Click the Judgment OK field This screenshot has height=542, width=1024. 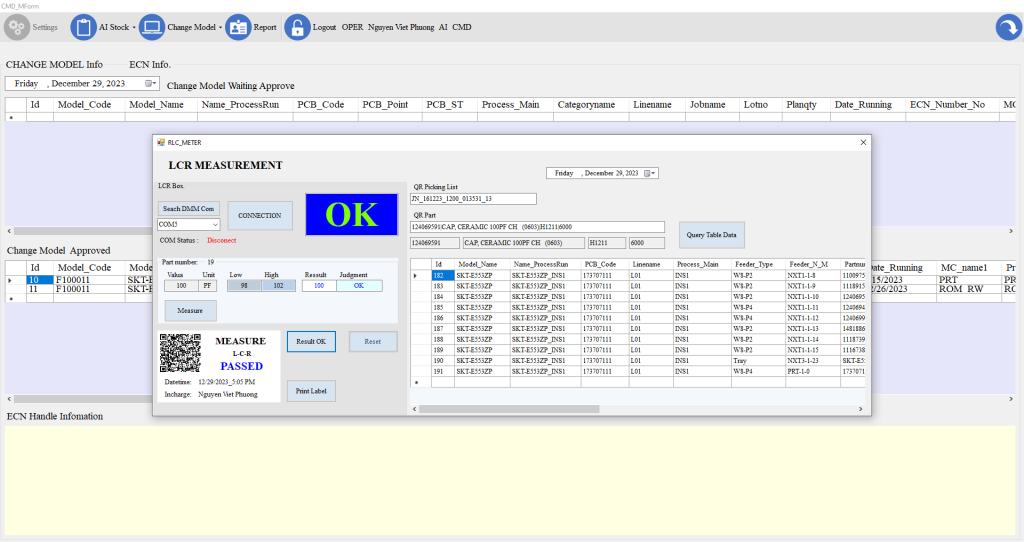[x=359, y=285]
